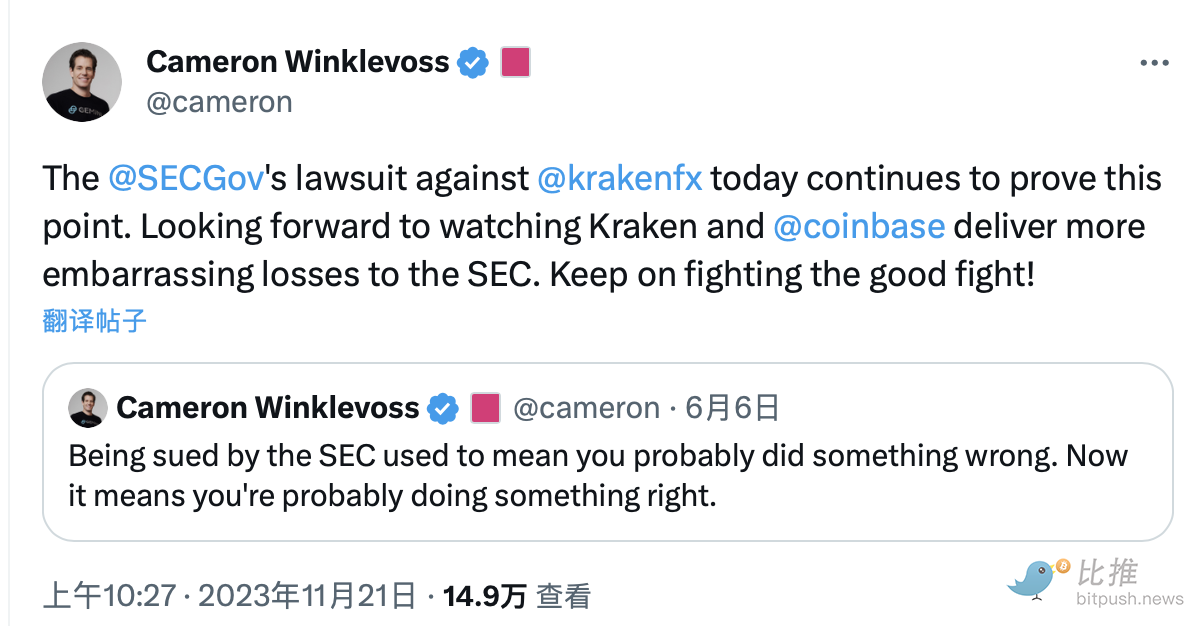Click the pink square badge in the quoted tweet

pyautogui.click(x=485, y=408)
